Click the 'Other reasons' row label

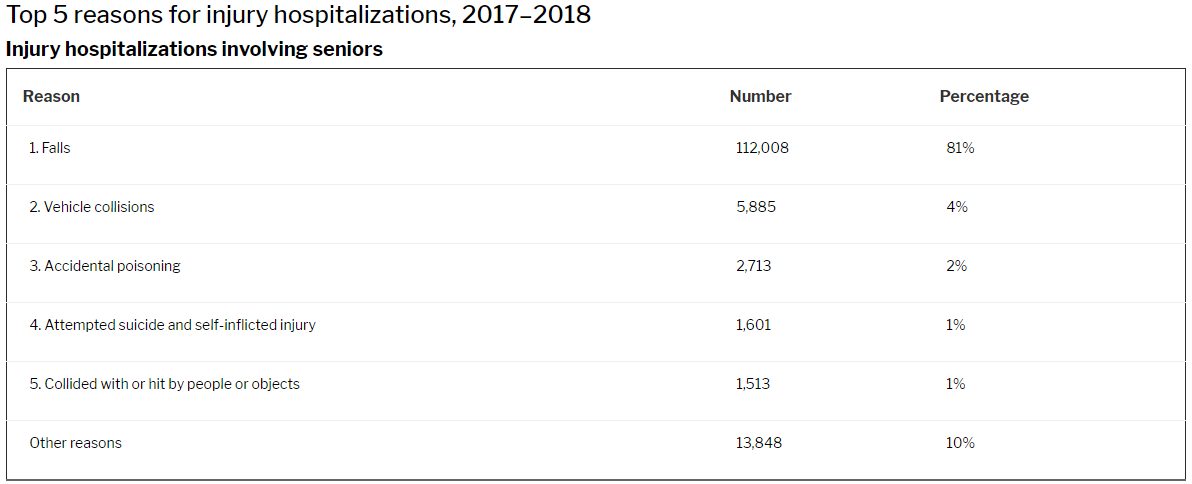pos(75,443)
